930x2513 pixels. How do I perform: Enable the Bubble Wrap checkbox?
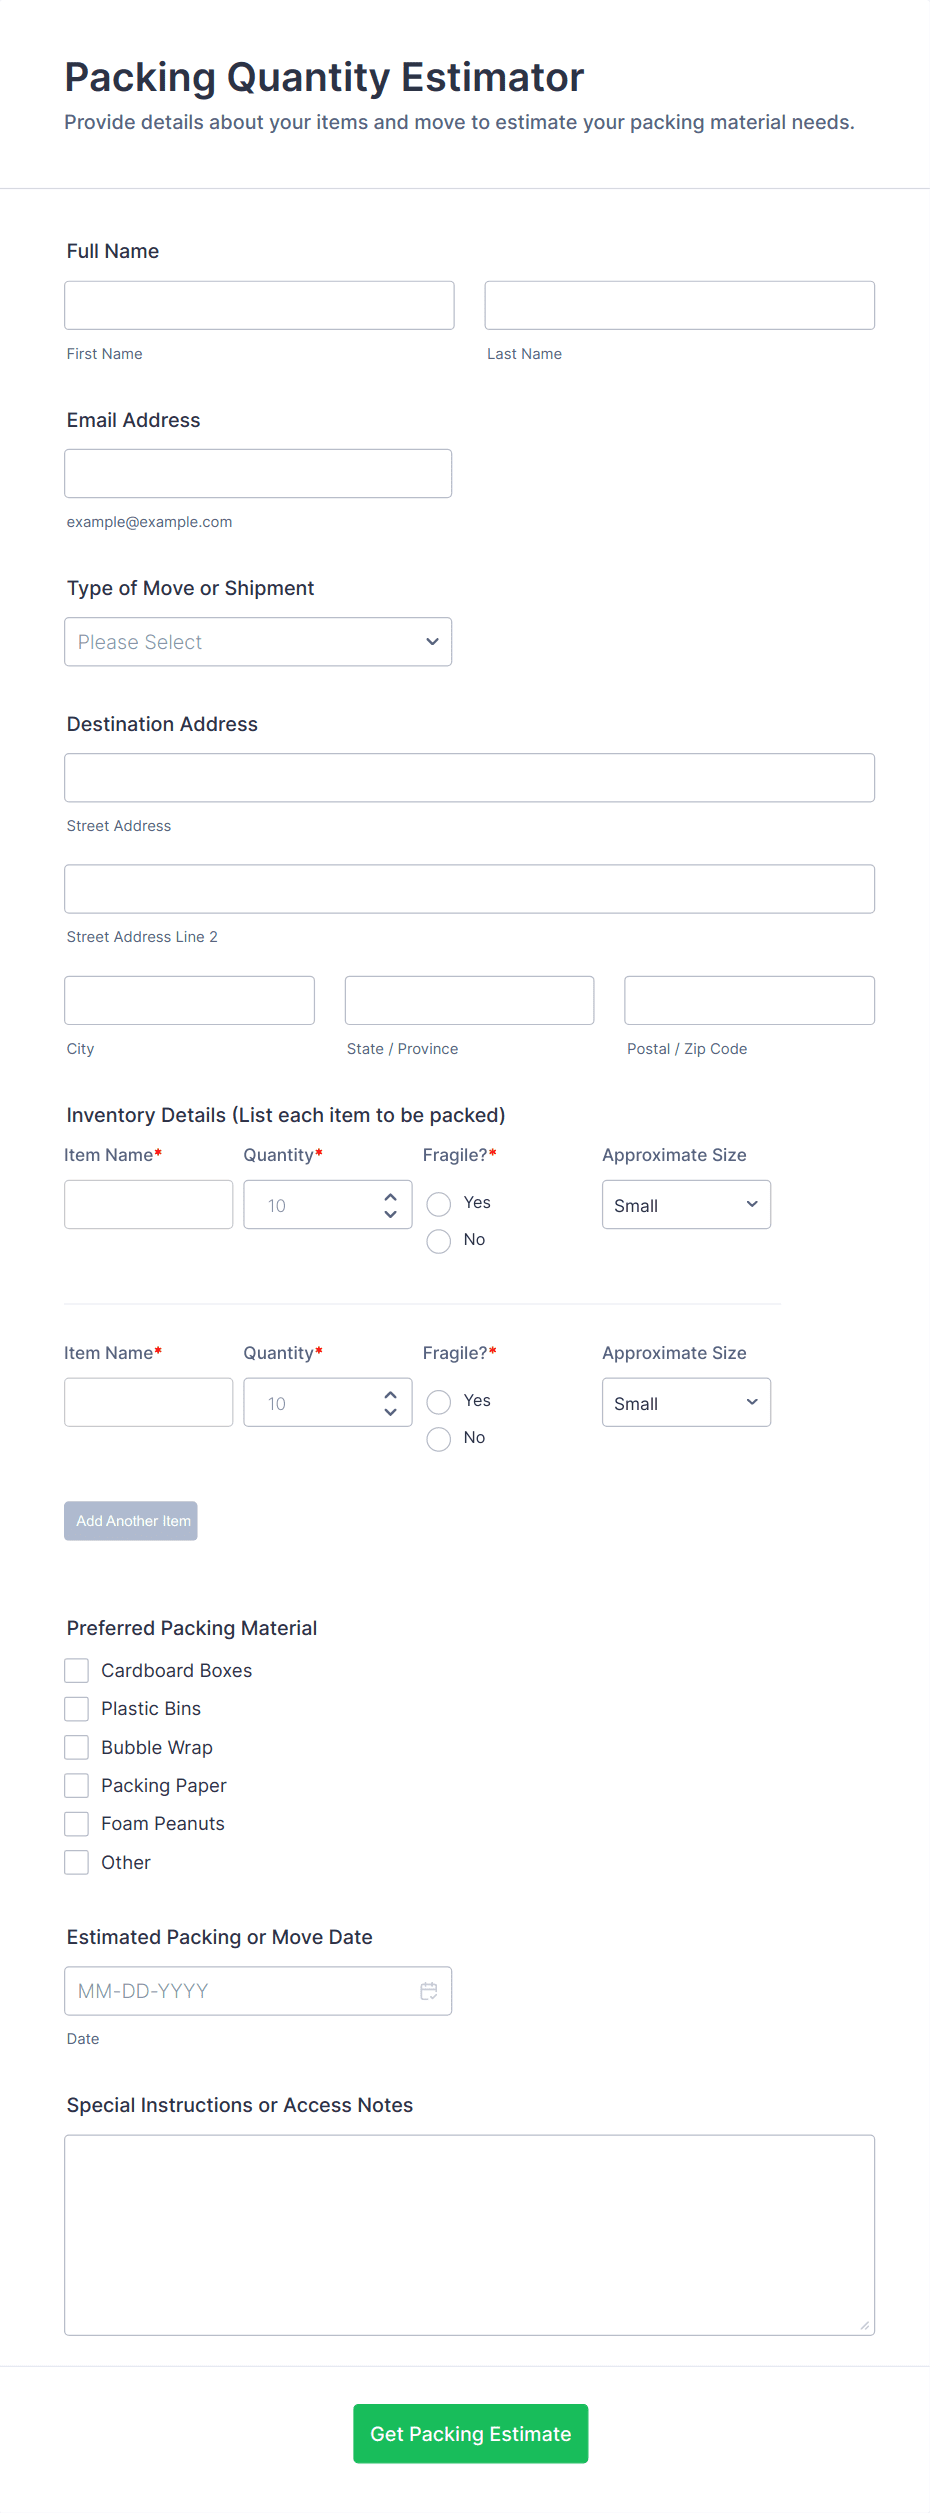click(77, 1747)
